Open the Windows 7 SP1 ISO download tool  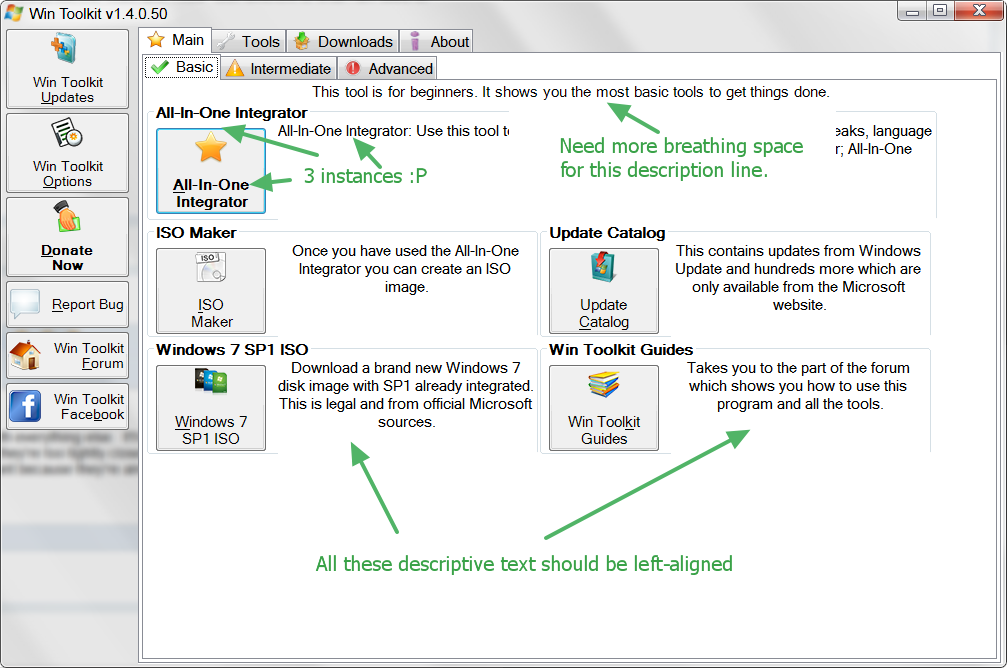point(211,408)
